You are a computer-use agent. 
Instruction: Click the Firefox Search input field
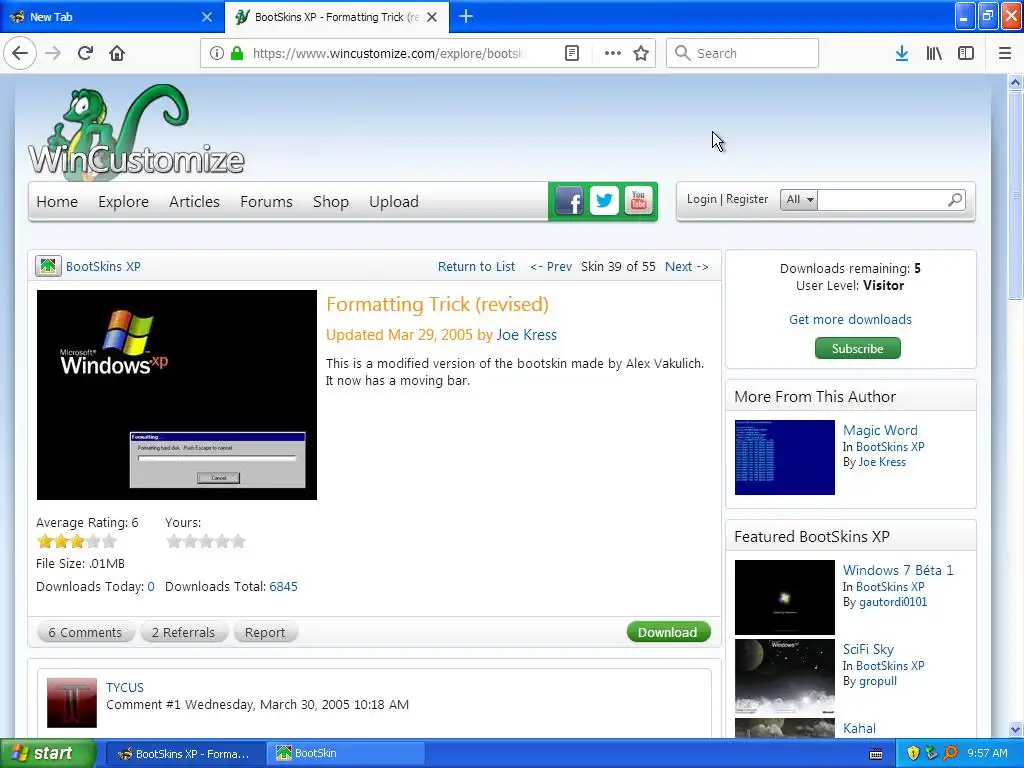point(742,53)
